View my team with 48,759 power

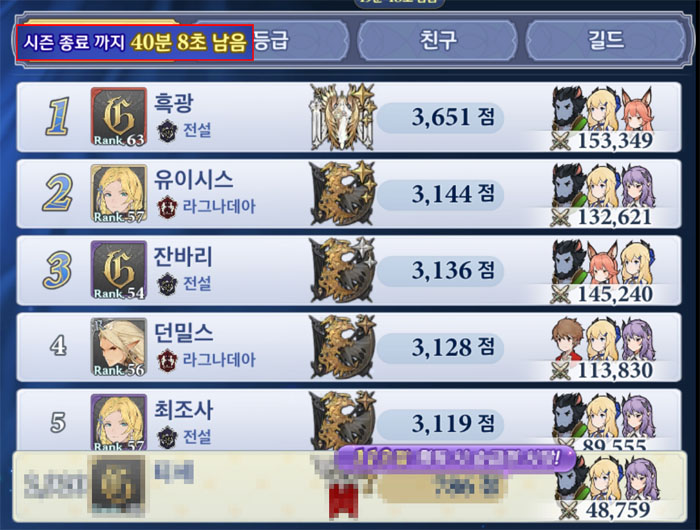tap(606, 488)
